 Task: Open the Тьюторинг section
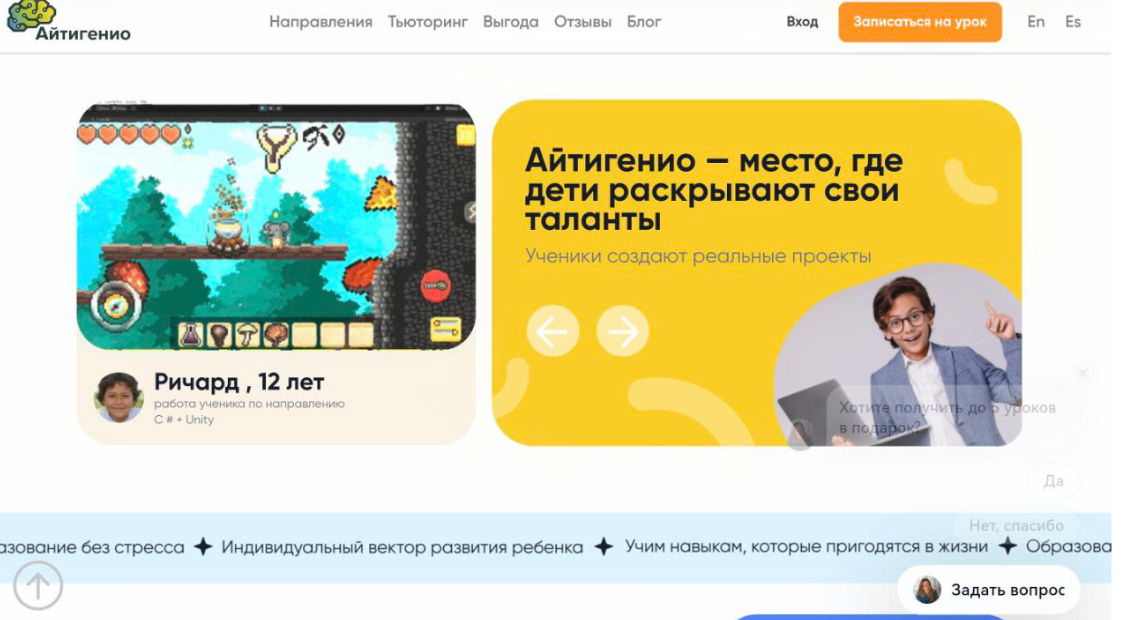tap(428, 22)
